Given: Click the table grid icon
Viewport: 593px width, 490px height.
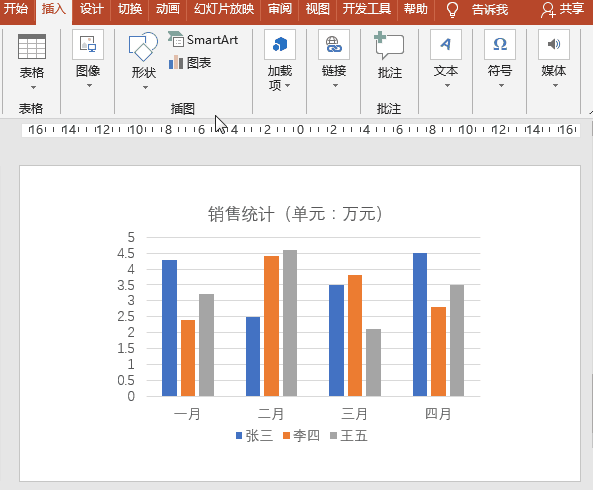Looking at the screenshot, I should pyautogui.click(x=32, y=46).
